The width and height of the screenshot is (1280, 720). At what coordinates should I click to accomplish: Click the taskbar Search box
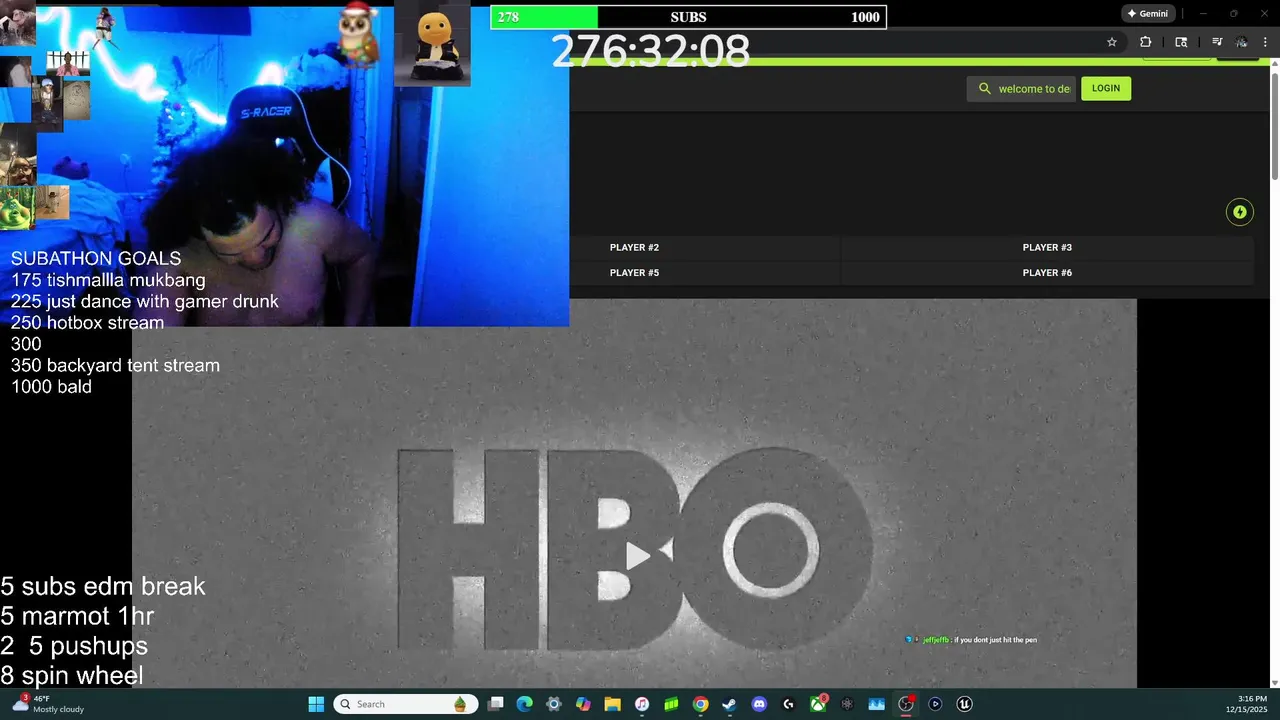tap(404, 704)
